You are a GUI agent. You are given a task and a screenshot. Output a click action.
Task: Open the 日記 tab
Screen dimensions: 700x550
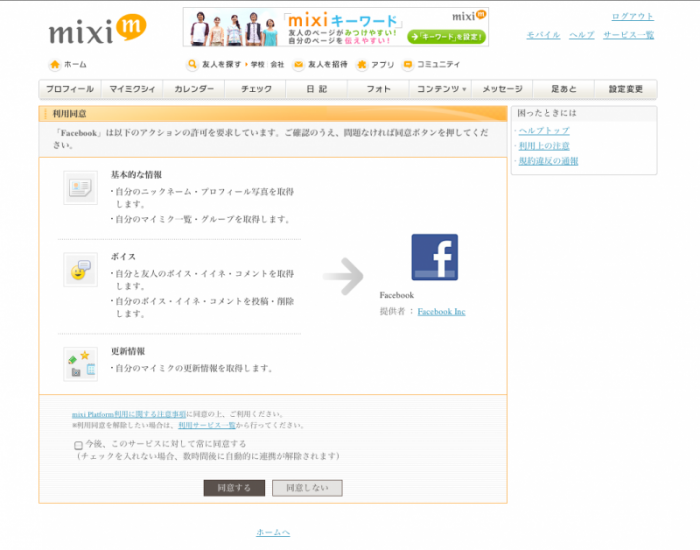pyautogui.click(x=317, y=89)
